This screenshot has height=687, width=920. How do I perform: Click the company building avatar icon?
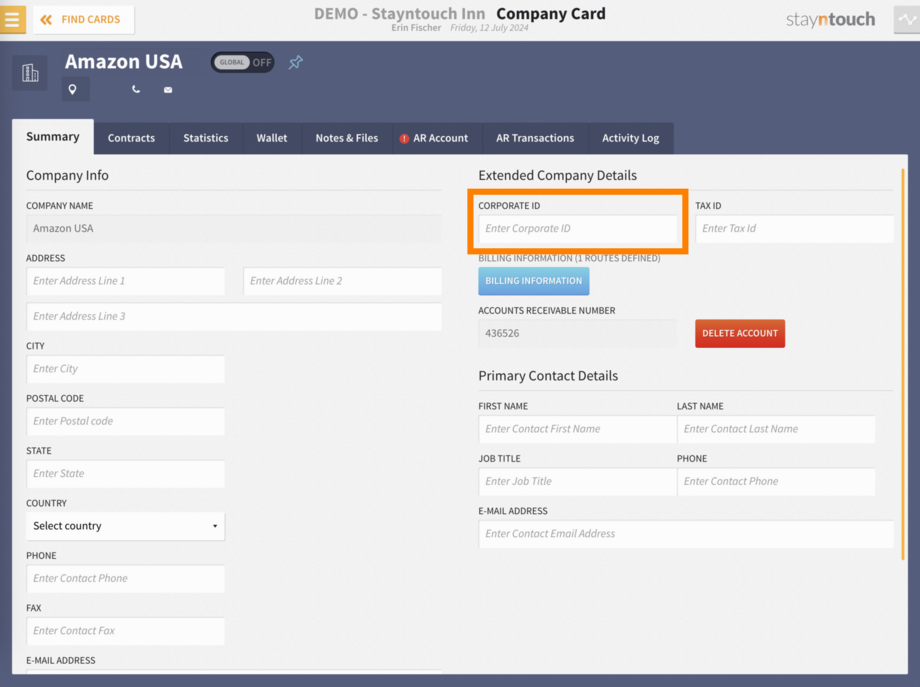click(30, 73)
